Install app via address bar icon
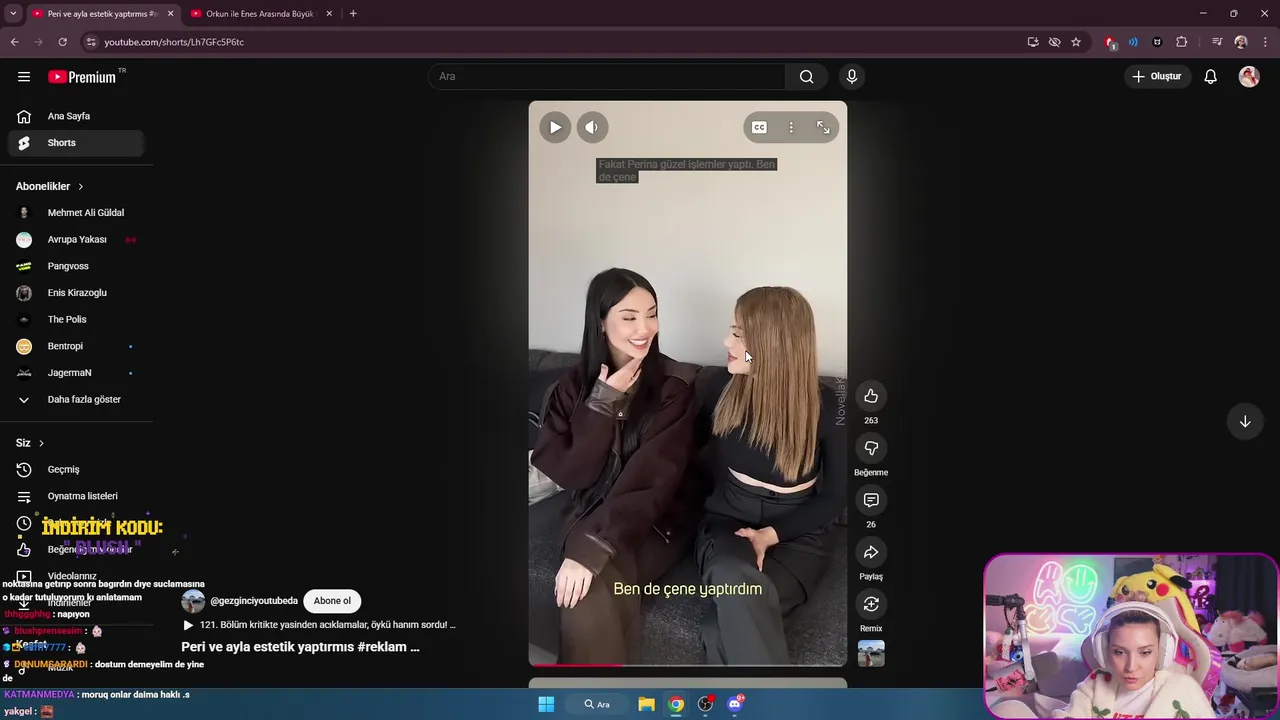1280x720 pixels. click(1033, 42)
